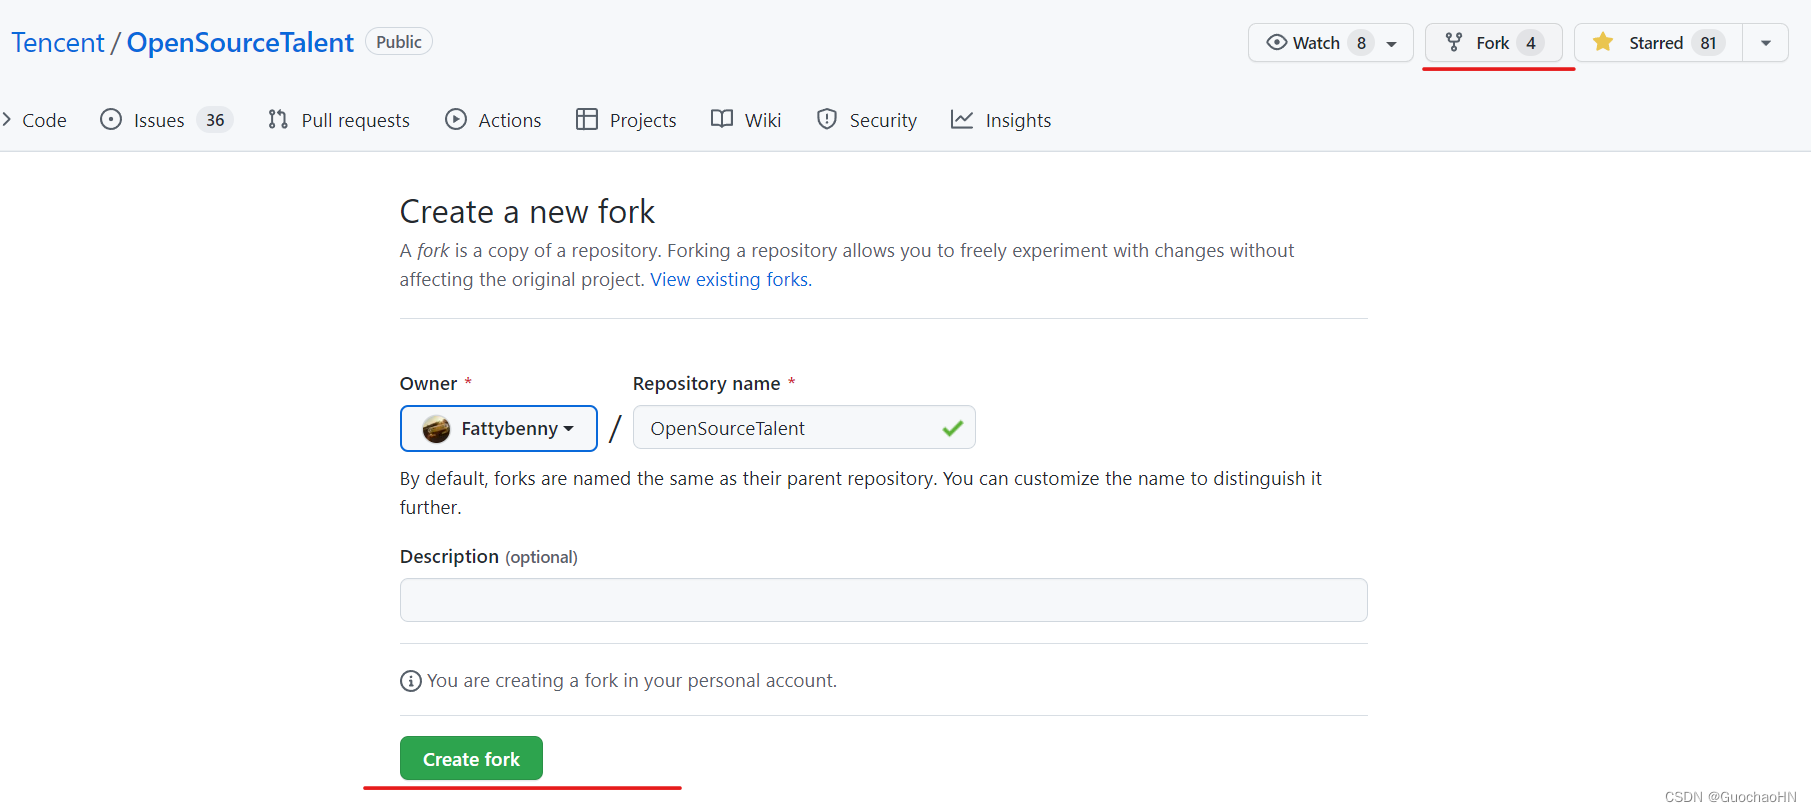
Task: Click the Insights graph icon
Action: [962, 120]
